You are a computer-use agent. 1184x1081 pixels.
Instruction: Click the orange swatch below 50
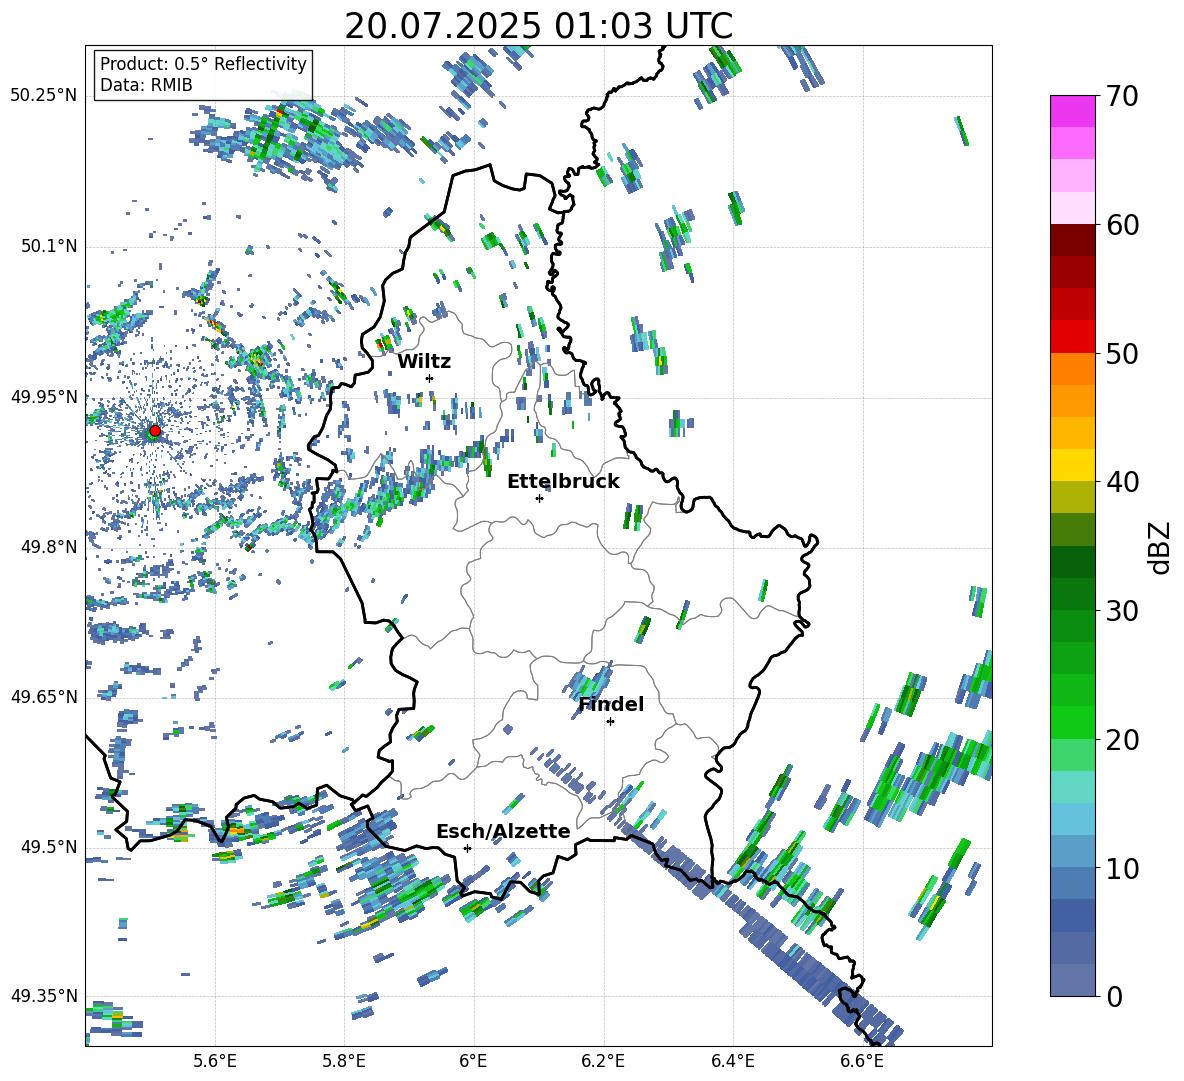point(1072,369)
